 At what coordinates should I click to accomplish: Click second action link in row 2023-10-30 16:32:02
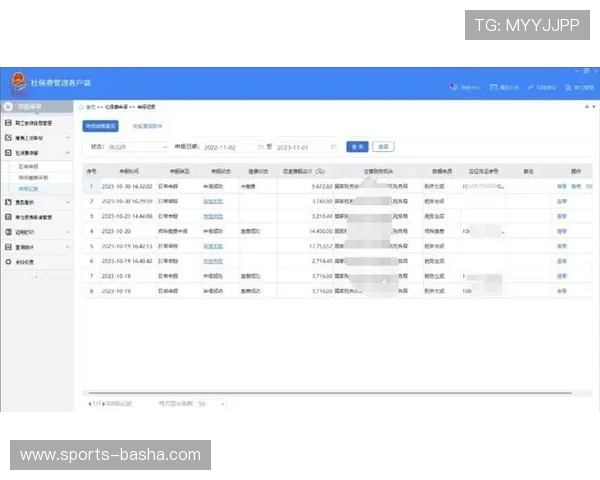pos(576,186)
